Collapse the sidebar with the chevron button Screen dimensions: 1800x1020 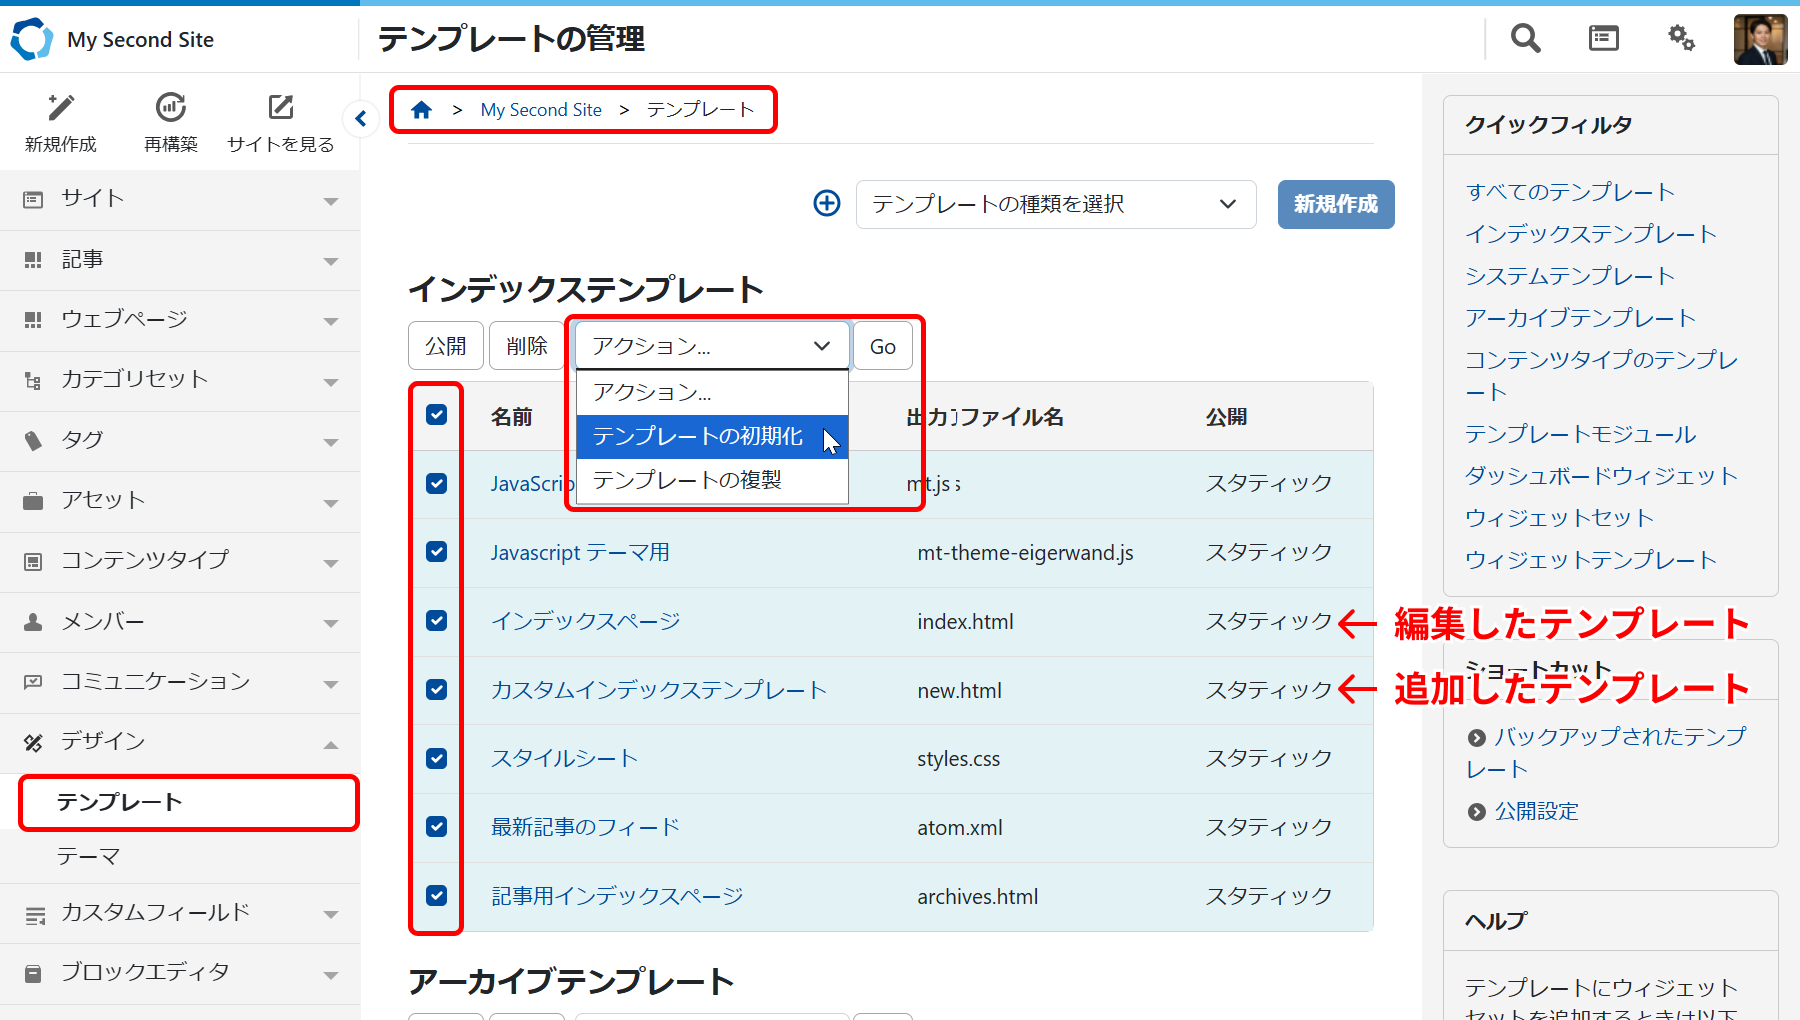pos(361,119)
